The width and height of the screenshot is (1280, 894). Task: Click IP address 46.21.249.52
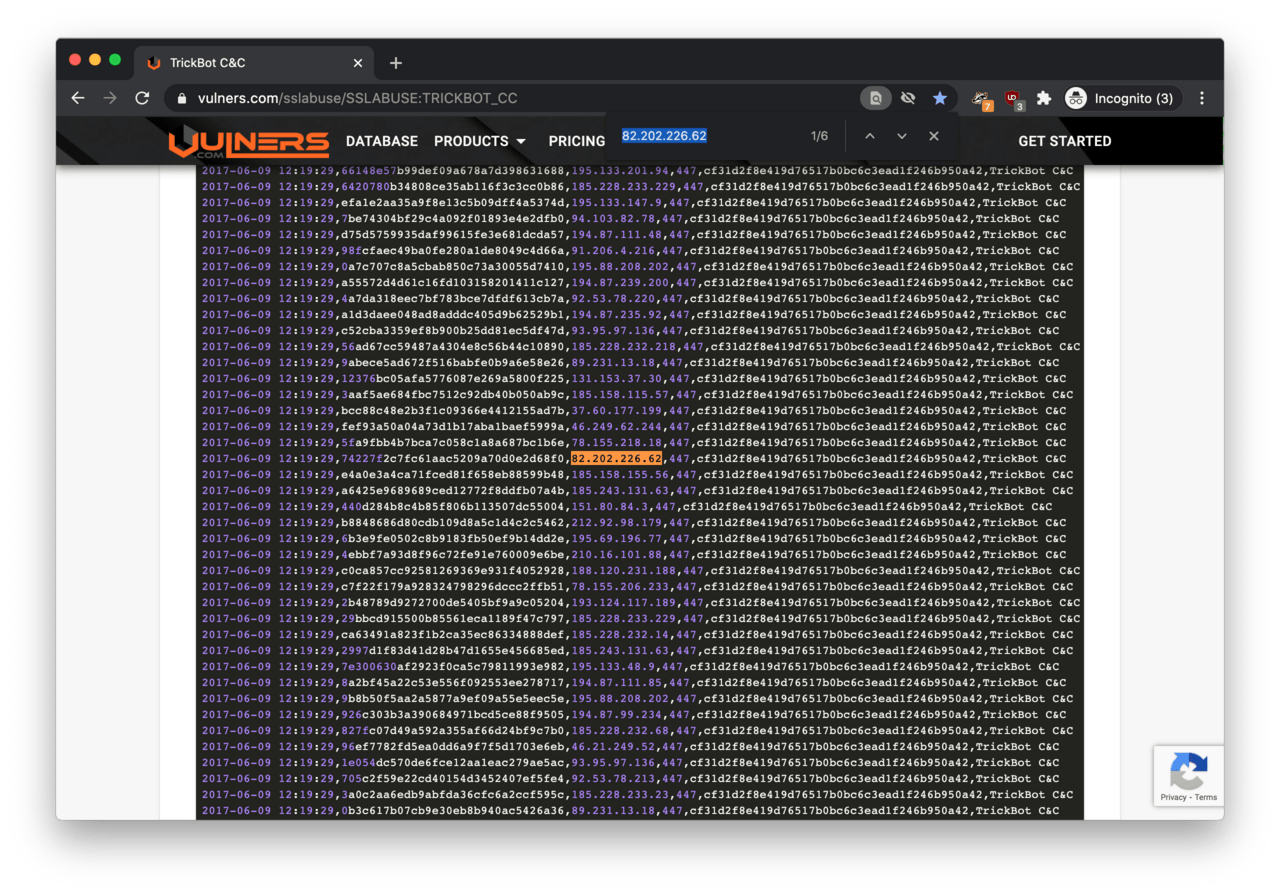[613, 747]
